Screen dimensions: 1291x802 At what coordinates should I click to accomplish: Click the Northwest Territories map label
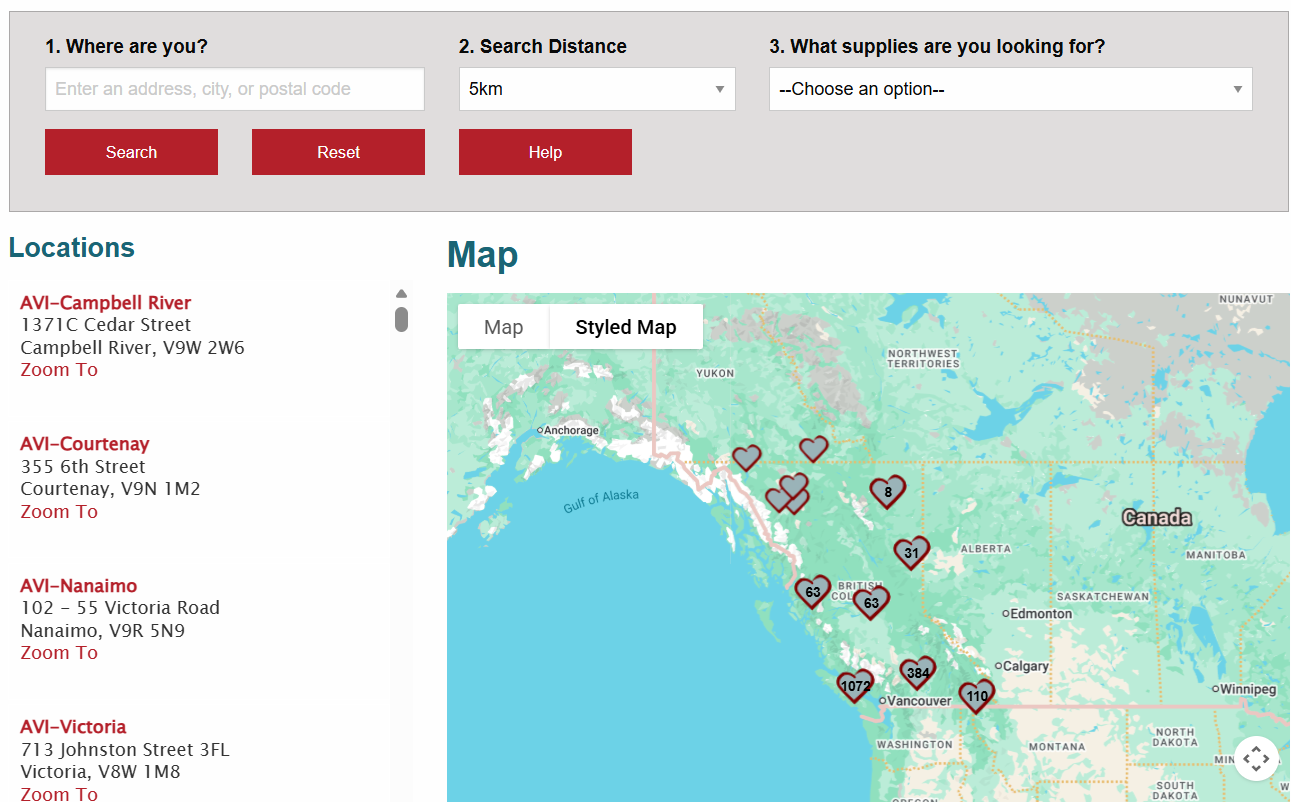(x=923, y=358)
